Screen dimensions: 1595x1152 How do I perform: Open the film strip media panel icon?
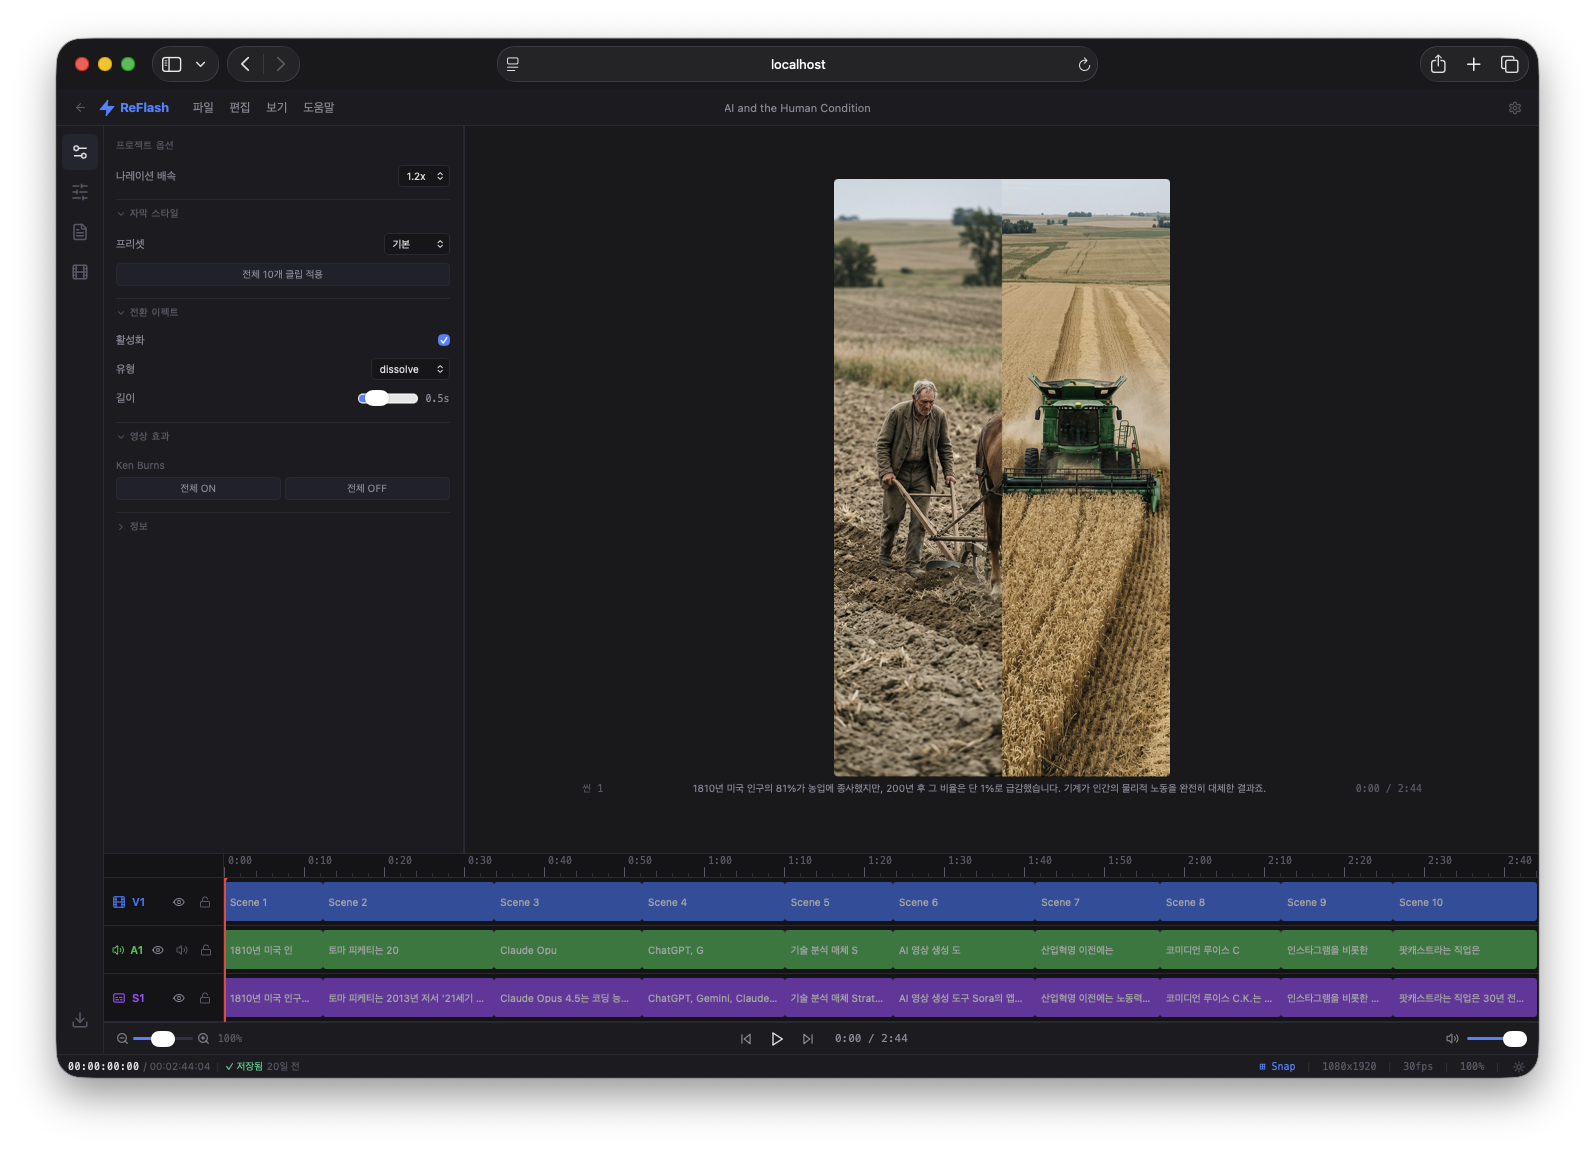pyautogui.click(x=80, y=272)
